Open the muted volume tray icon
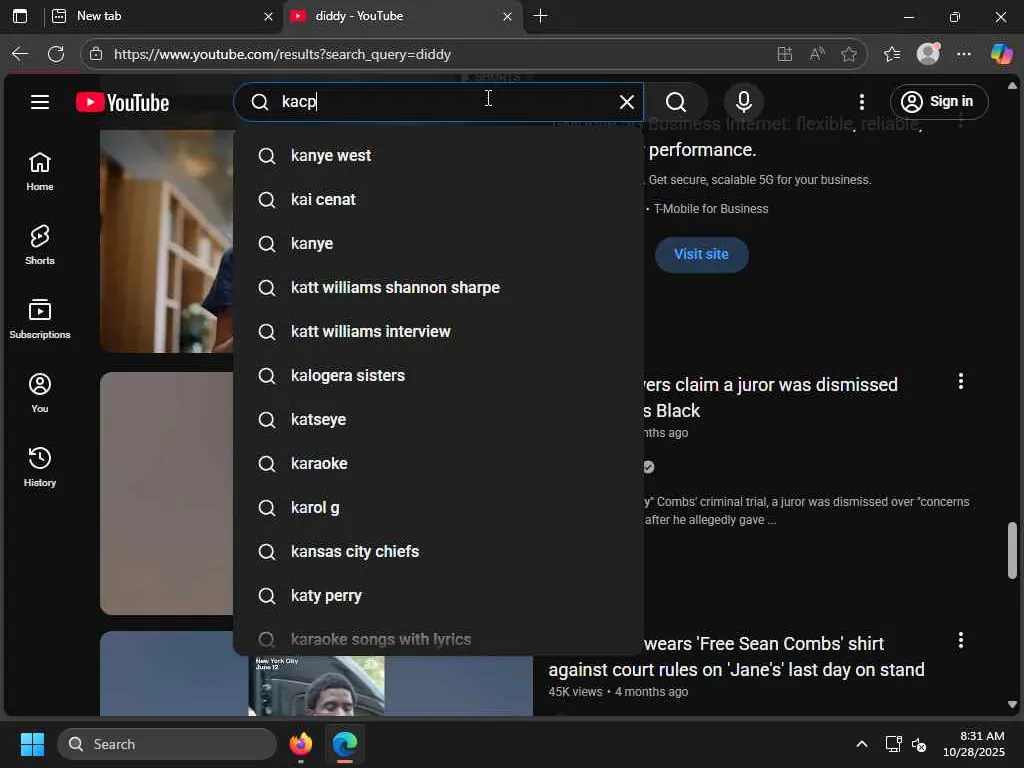Image resolution: width=1024 pixels, height=768 pixels. (x=919, y=744)
